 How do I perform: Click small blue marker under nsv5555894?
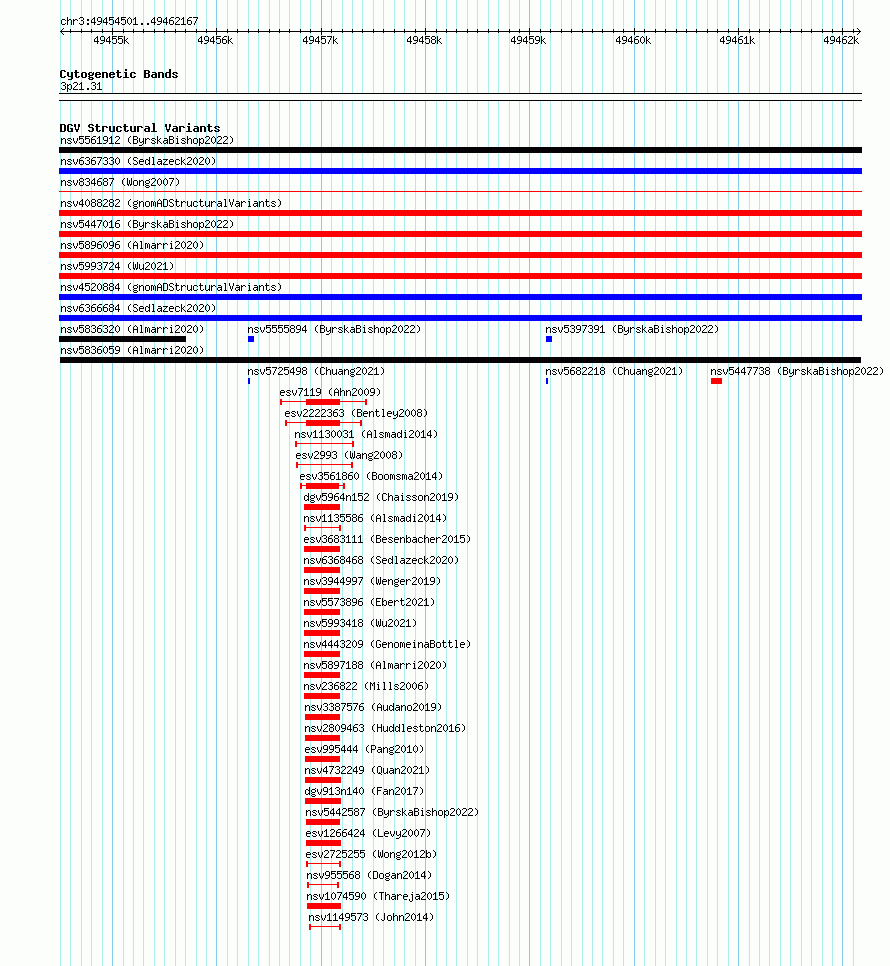pos(251,339)
